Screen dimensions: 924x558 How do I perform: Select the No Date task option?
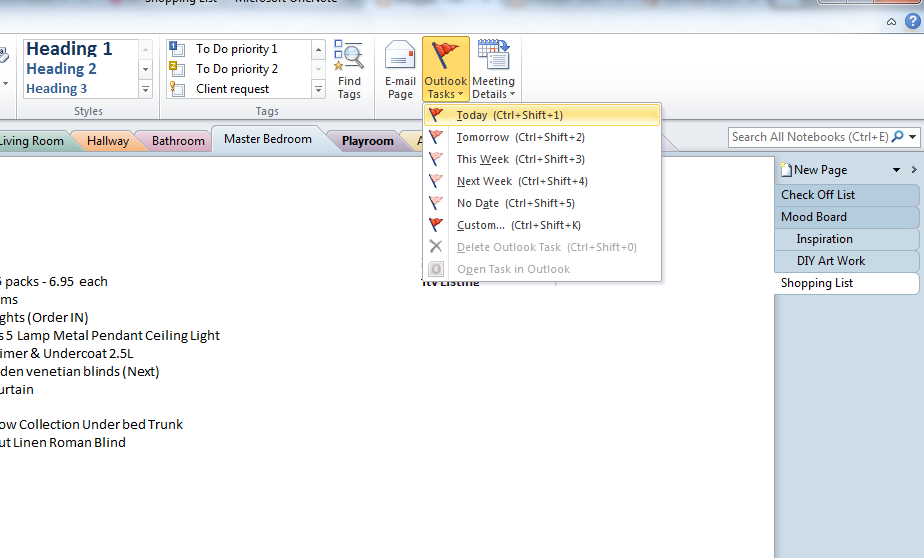click(x=542, y=203)
